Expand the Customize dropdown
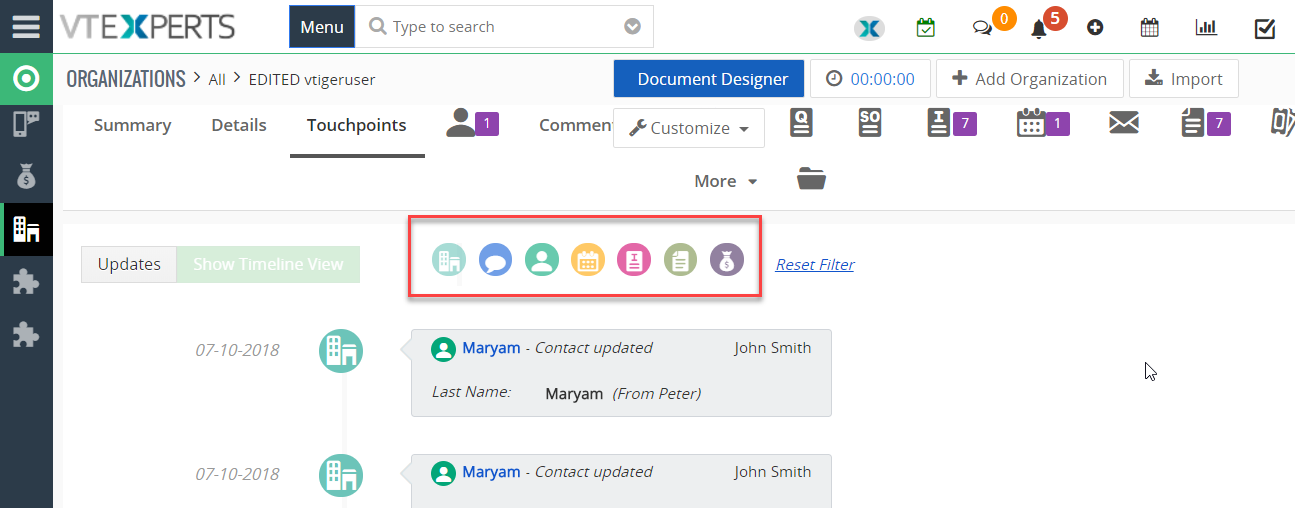1295x508 pixels. tap(689, 128)
